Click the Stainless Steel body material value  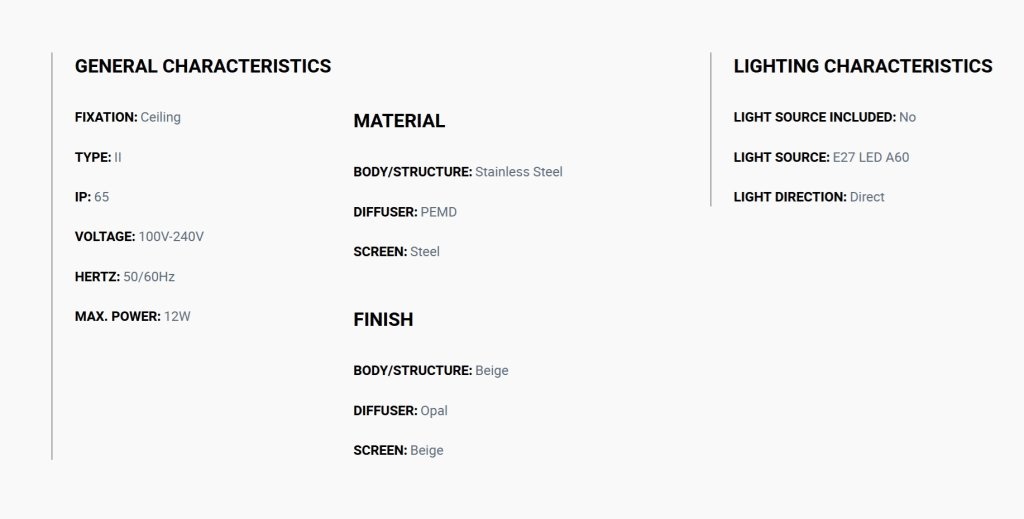519,172
